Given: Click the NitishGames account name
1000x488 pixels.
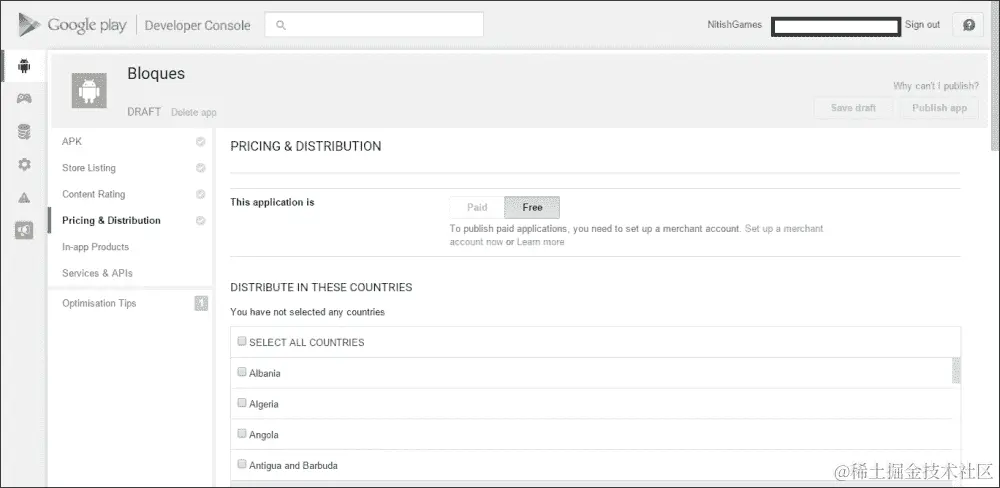Looking at the screenshot, I should point(734,25).
